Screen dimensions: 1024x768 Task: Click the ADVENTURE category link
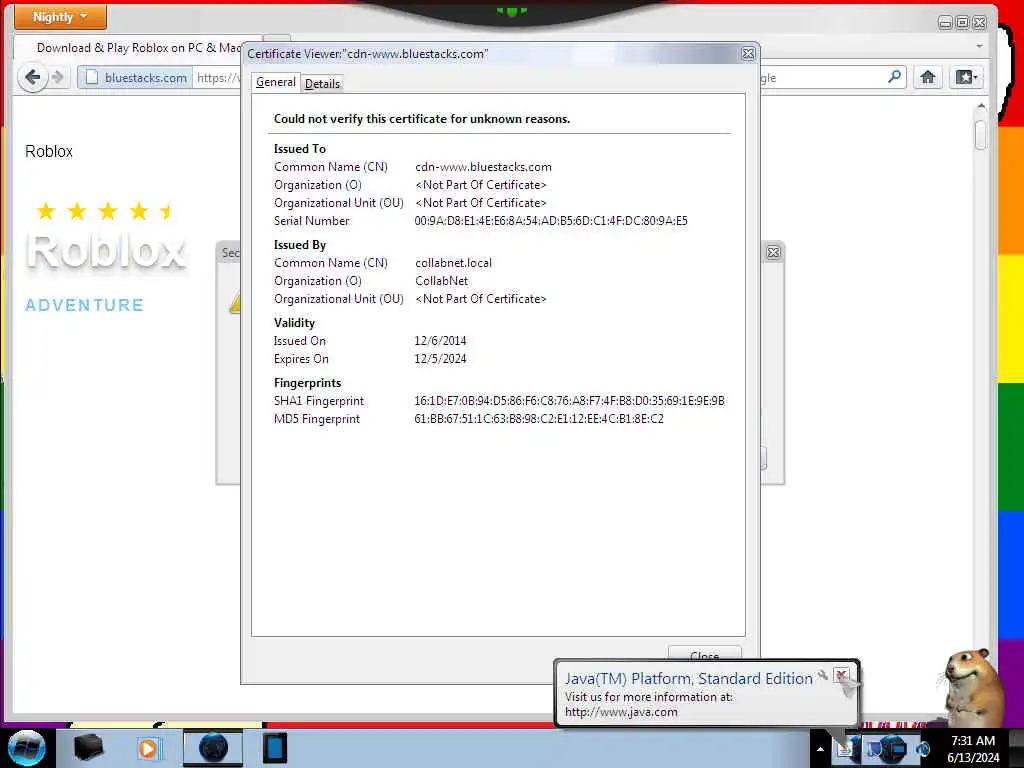[84, 305]
